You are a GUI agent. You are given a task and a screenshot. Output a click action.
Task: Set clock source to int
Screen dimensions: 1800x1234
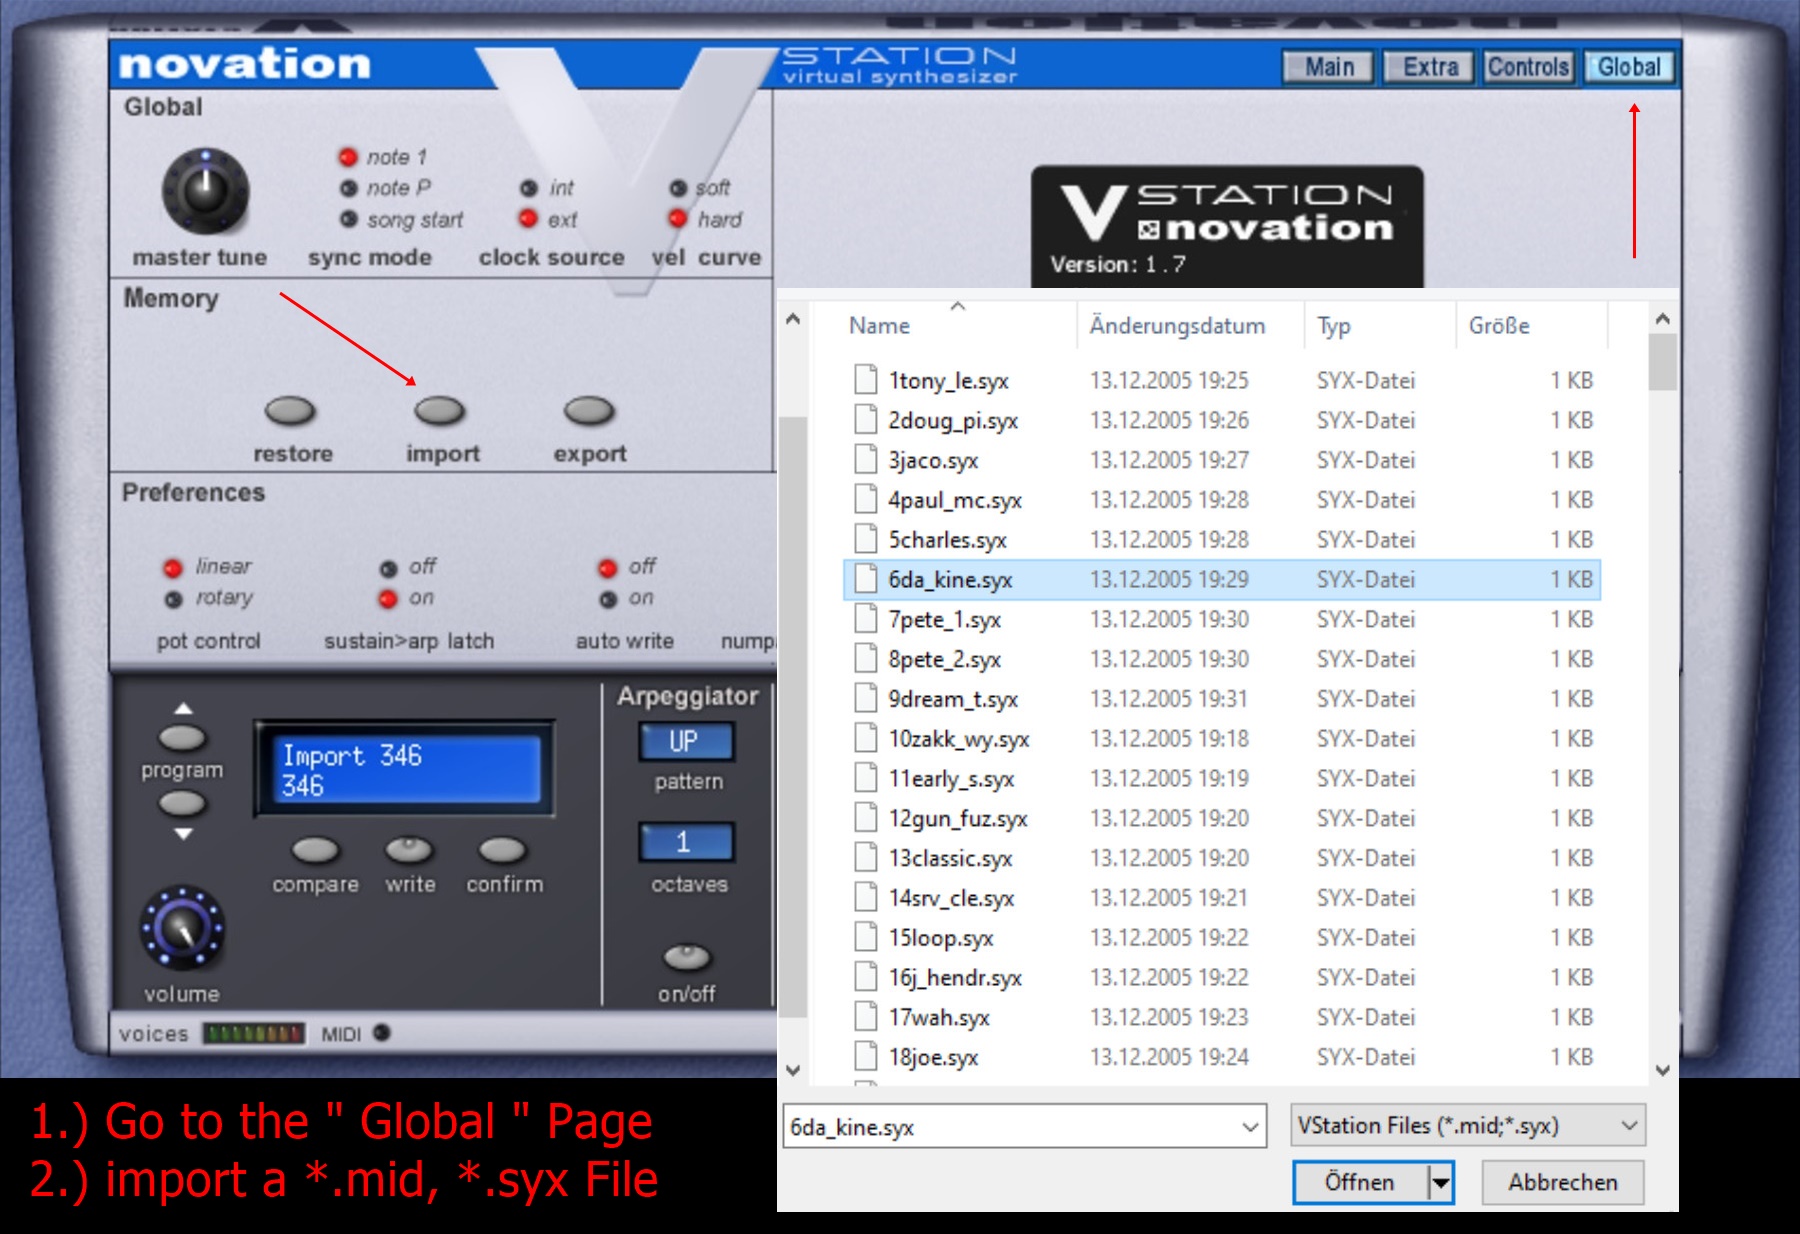(x=529, y=188)
